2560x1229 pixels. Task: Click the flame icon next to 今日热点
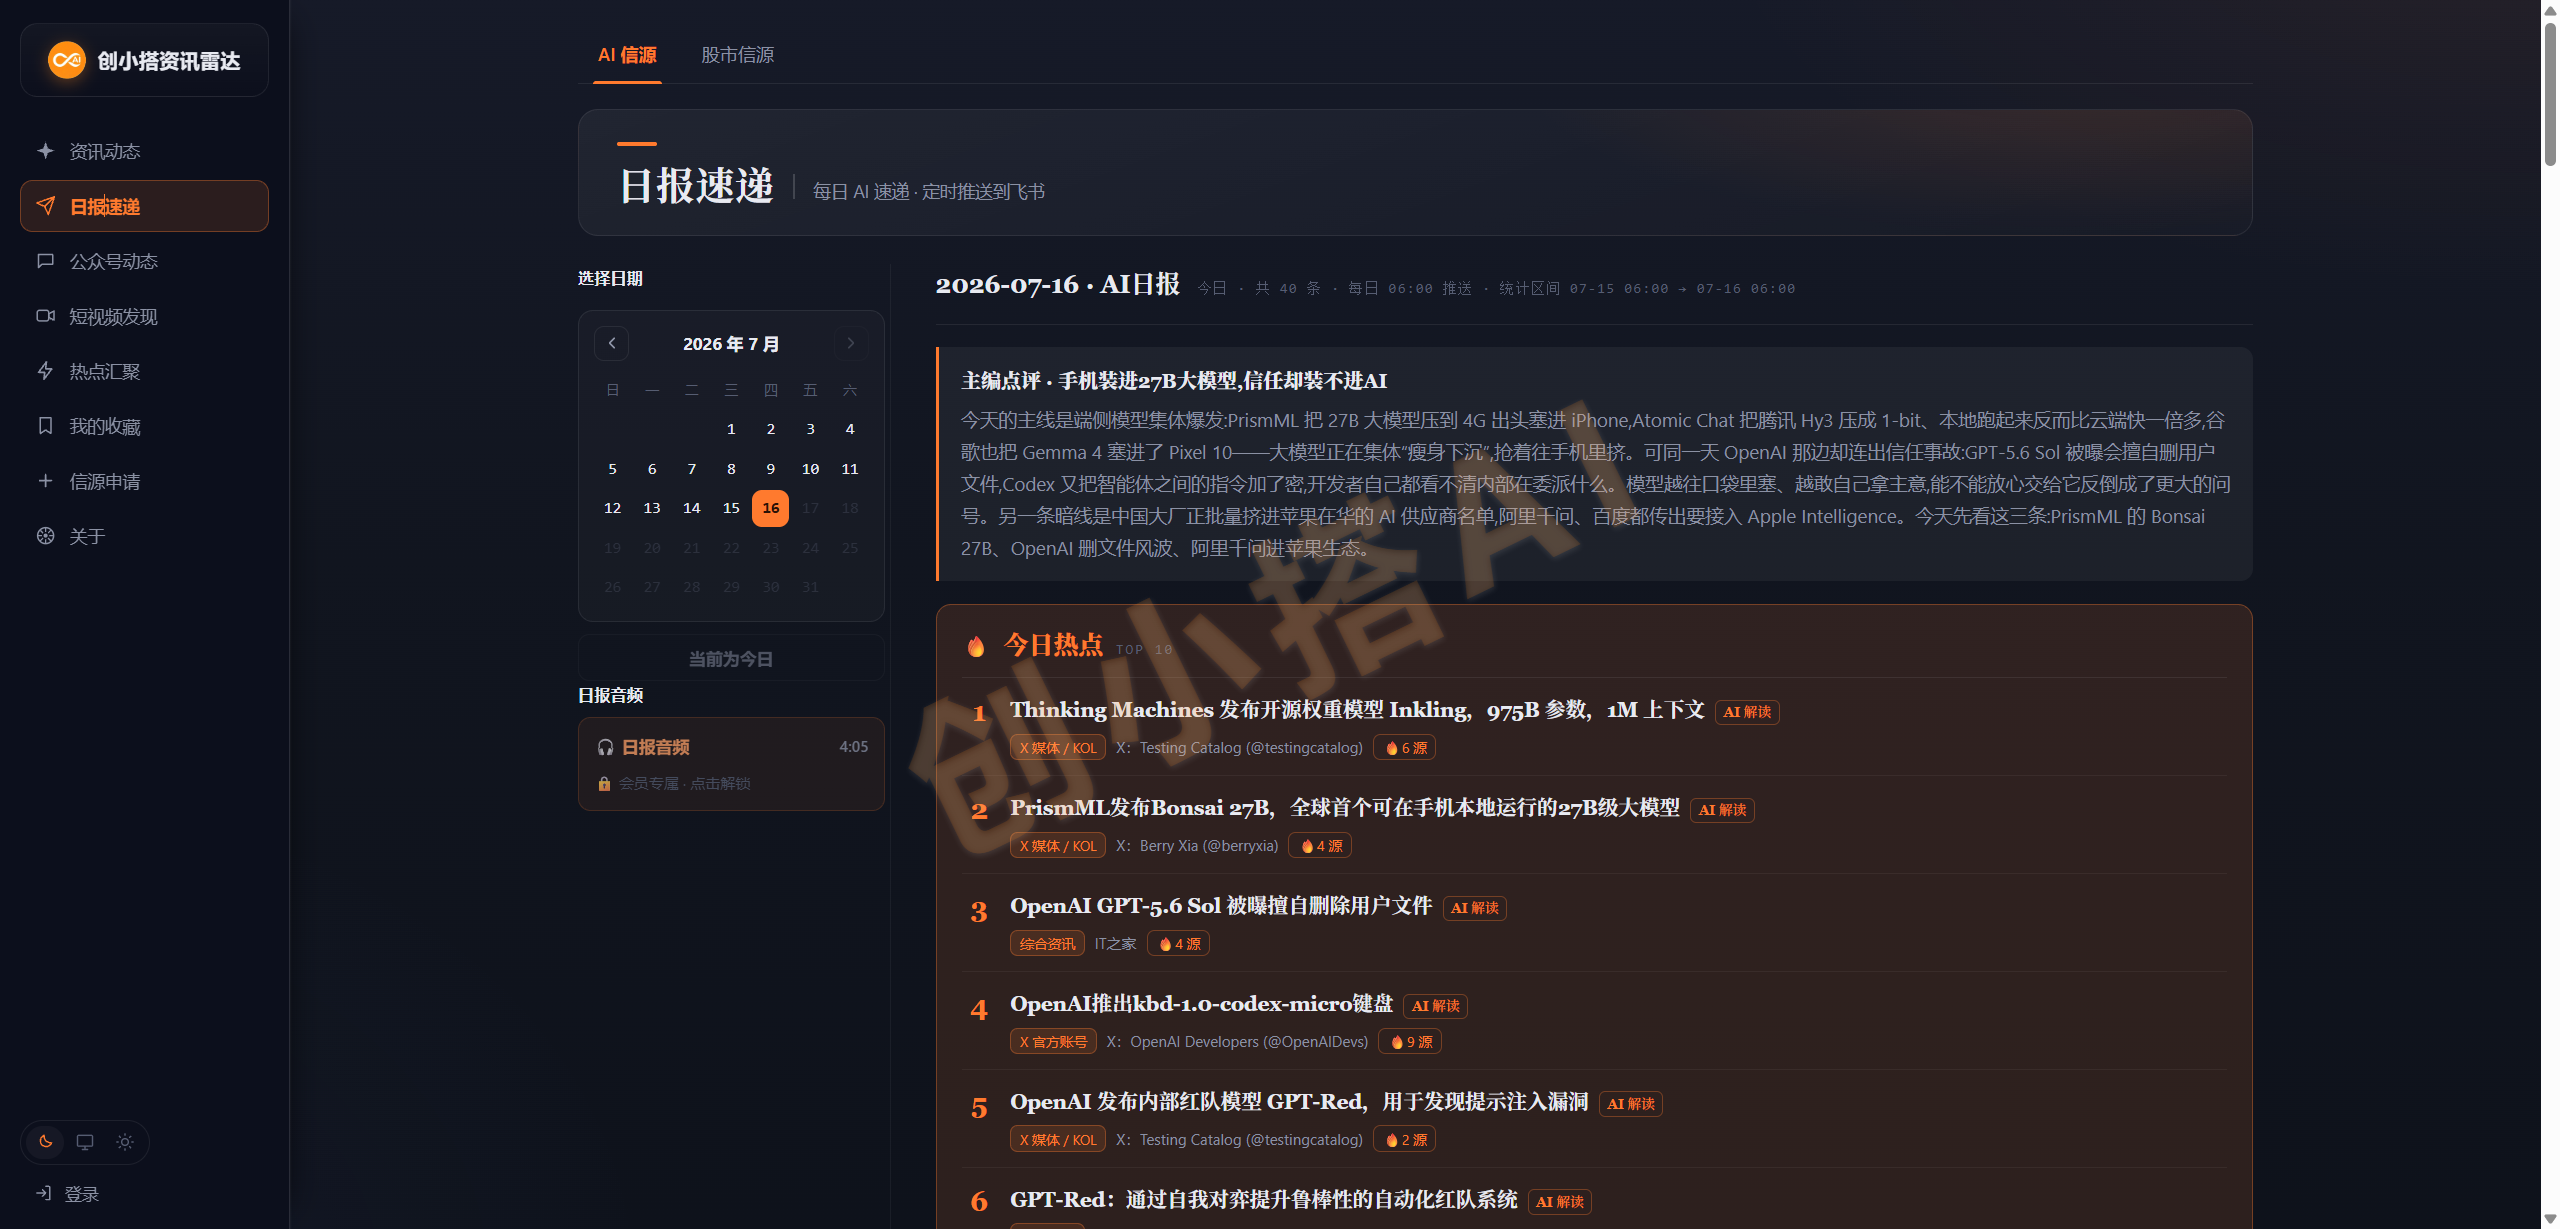pyautogui.click(x=976, y=646)
